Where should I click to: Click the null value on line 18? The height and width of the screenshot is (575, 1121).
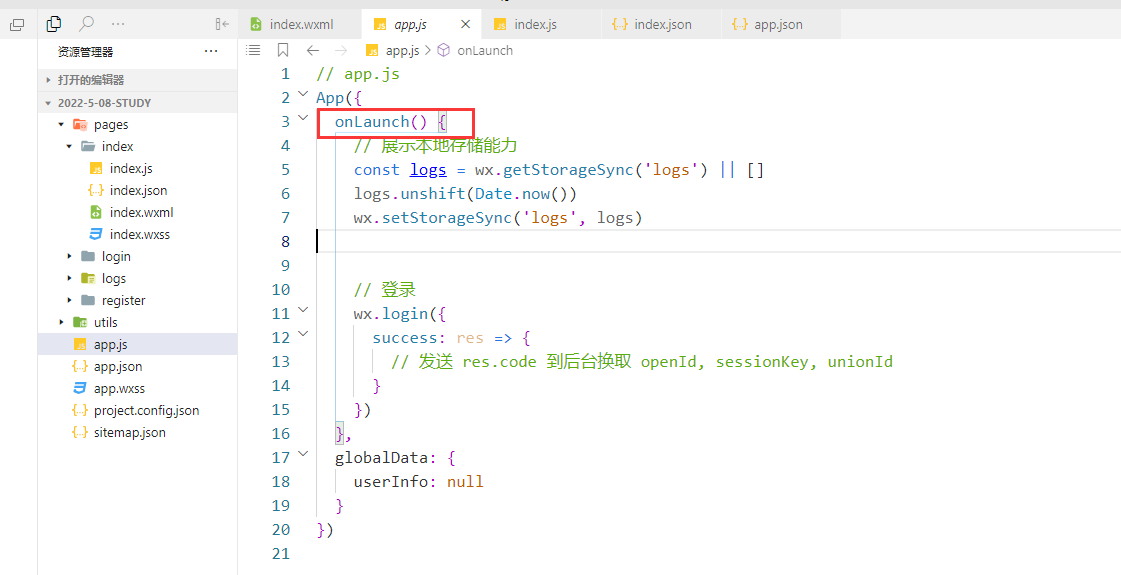point(465,481)
